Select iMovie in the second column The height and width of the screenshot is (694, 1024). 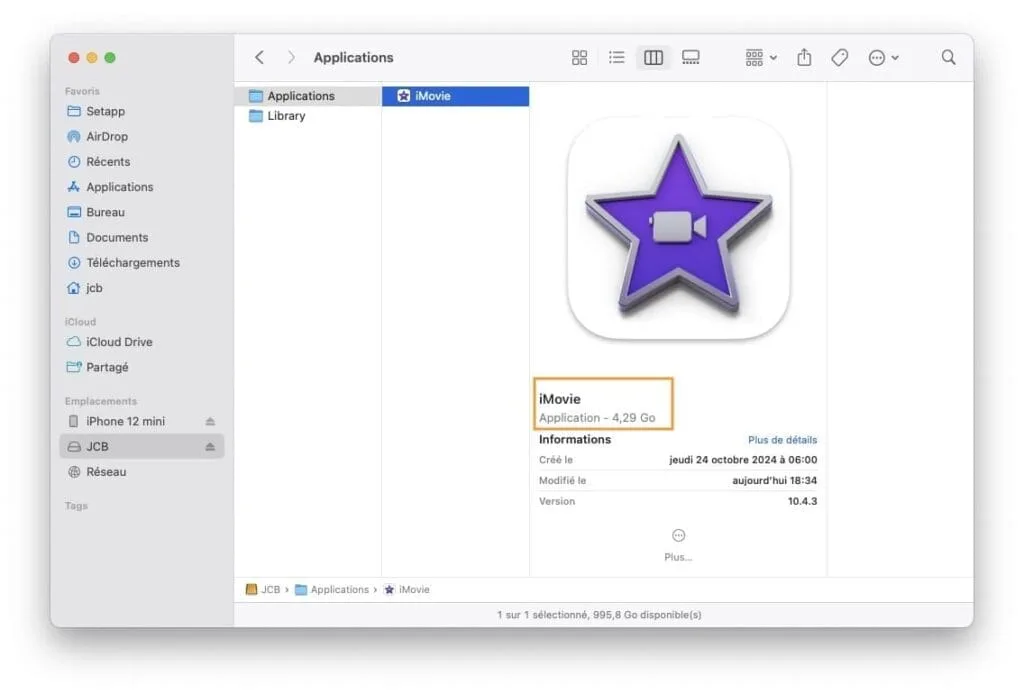(x=456, y=96)
